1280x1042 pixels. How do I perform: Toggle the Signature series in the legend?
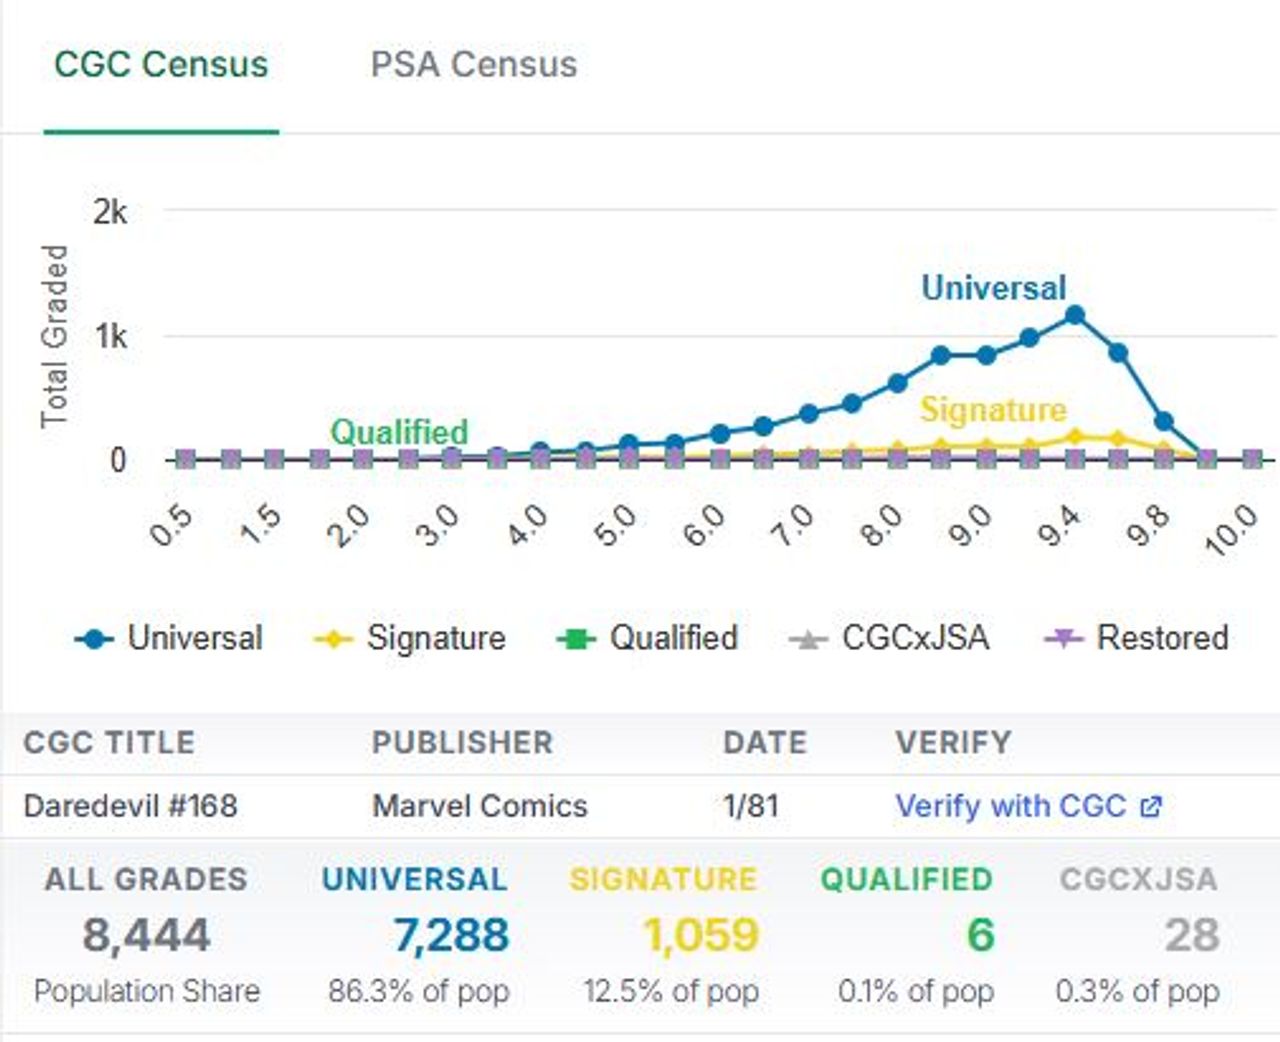click(436, 638)
